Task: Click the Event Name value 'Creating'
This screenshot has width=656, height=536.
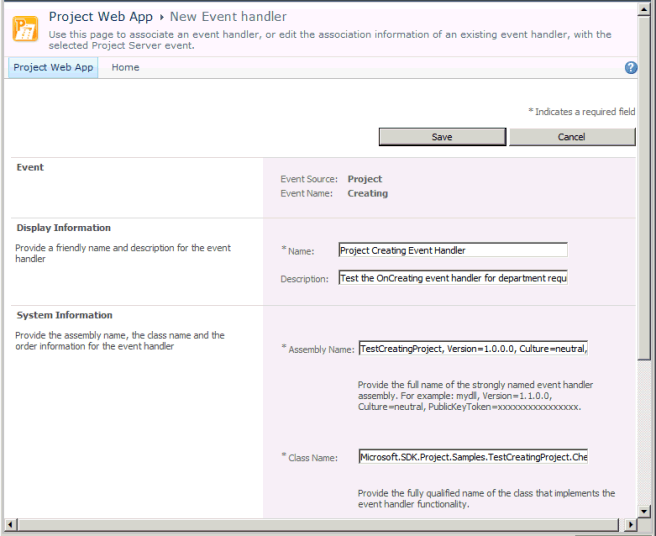Action: (368, 193)
